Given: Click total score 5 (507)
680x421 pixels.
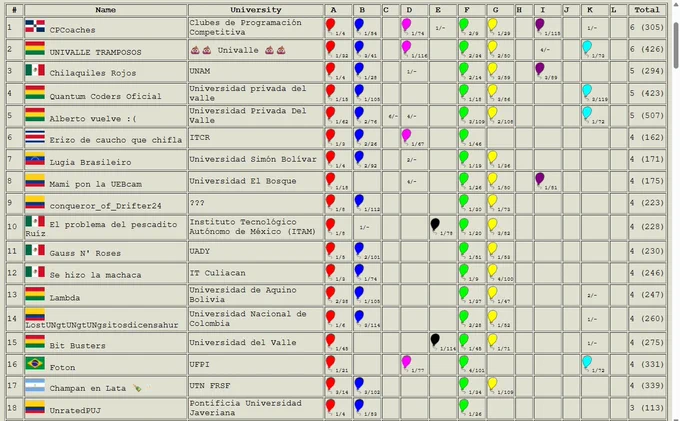Looking at the screenshot, I should pos(647,115).
